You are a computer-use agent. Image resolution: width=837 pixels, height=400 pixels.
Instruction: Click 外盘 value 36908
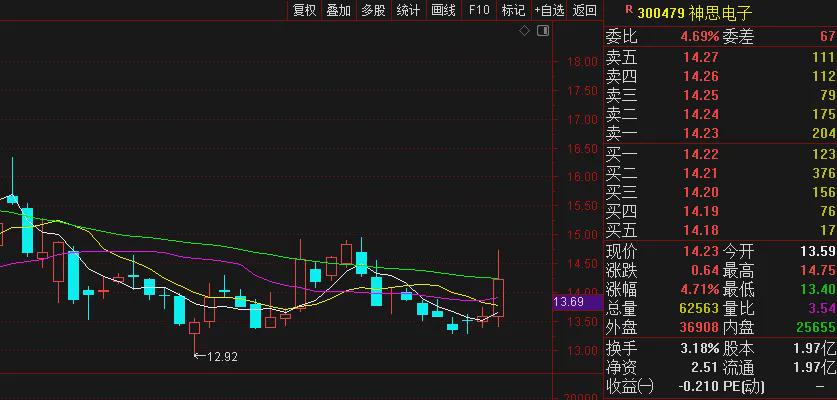pyautogui.click(x=699, y=327)
